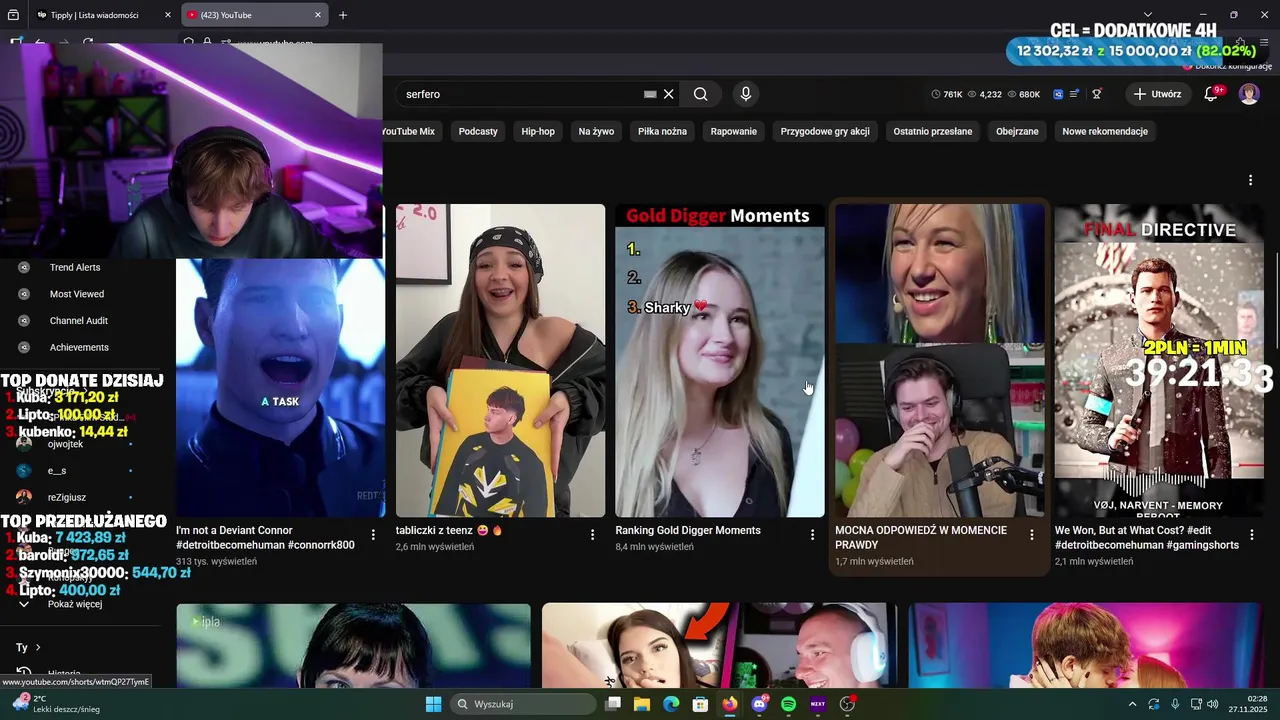The image size is (1280, 720).
Task: Select the Nowe rekomendacje chip
Action: click(x=1105, y=131)
